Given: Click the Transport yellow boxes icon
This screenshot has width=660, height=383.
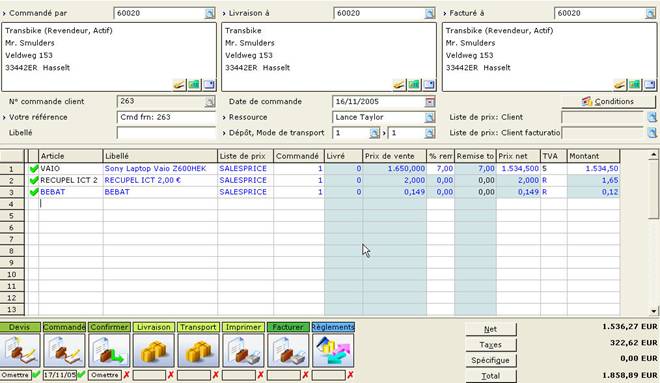Looking at the screenshot, I should pos(198,351).
